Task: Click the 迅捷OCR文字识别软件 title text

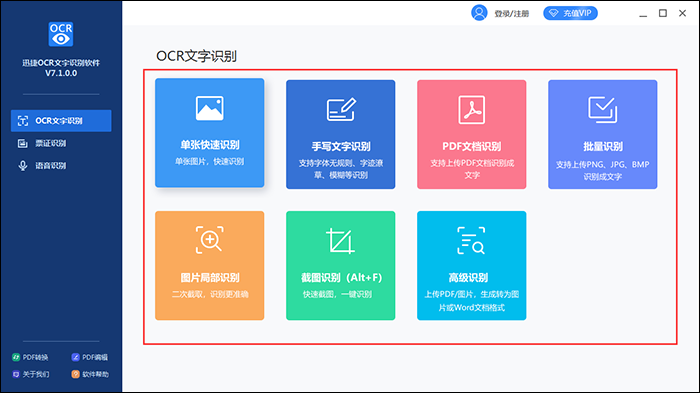Action: pyautogui.click(x=61, y=63)
